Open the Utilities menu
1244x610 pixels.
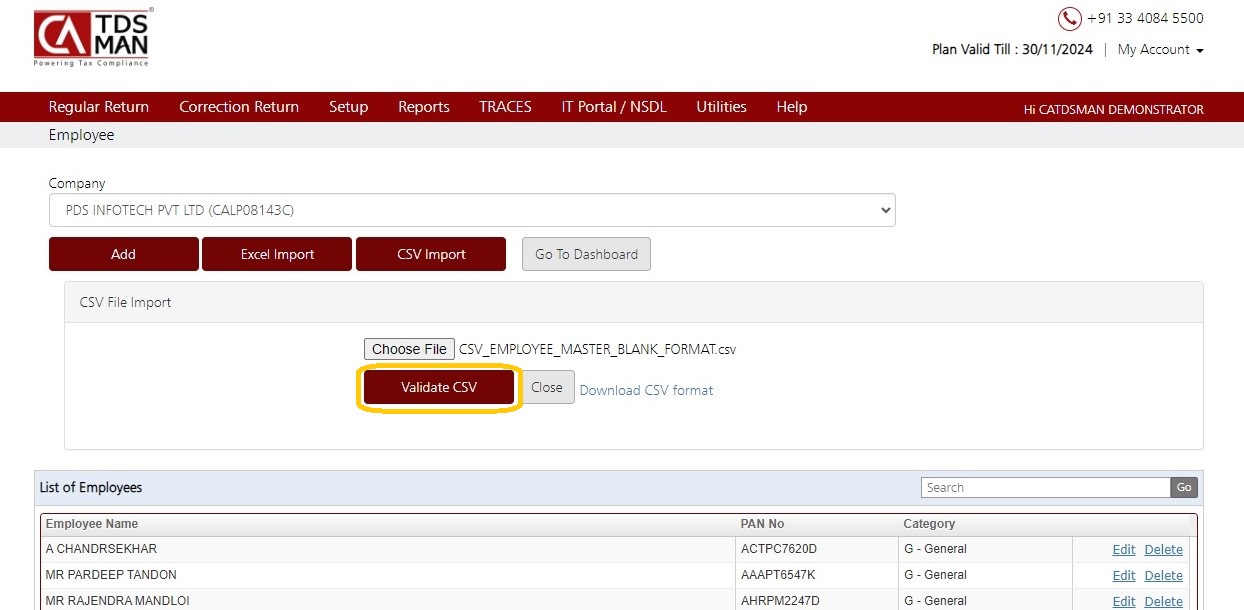coord(721,107)
